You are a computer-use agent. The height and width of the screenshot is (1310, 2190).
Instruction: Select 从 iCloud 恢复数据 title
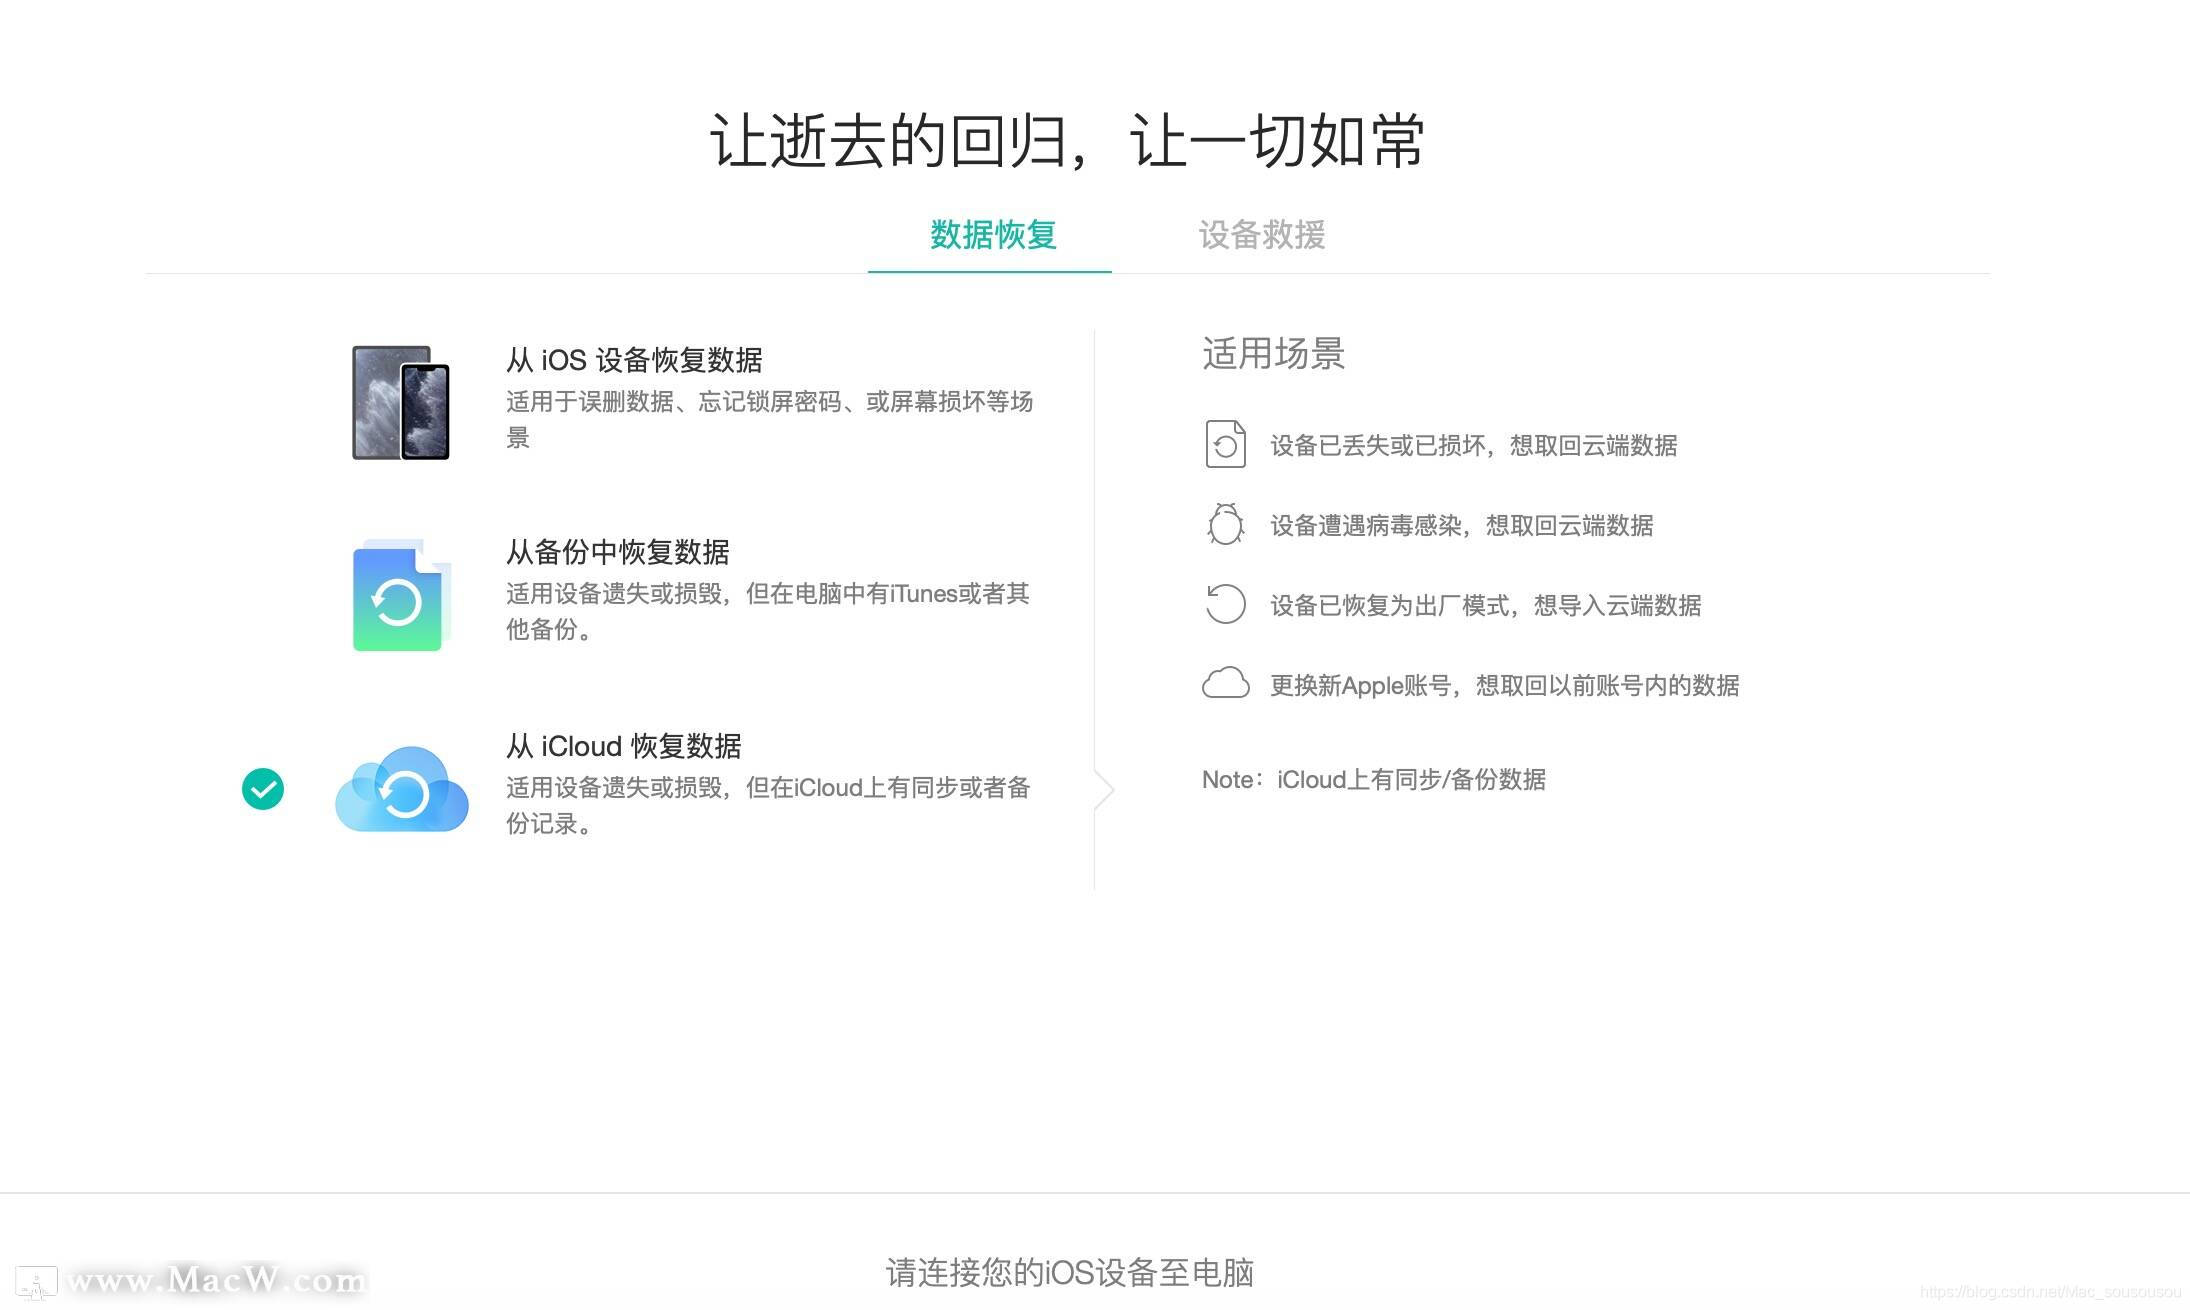coord(623,746)
